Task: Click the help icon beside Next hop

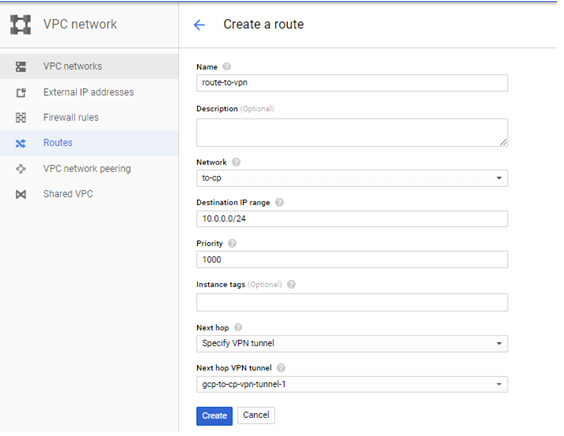Action: point(238,327)
